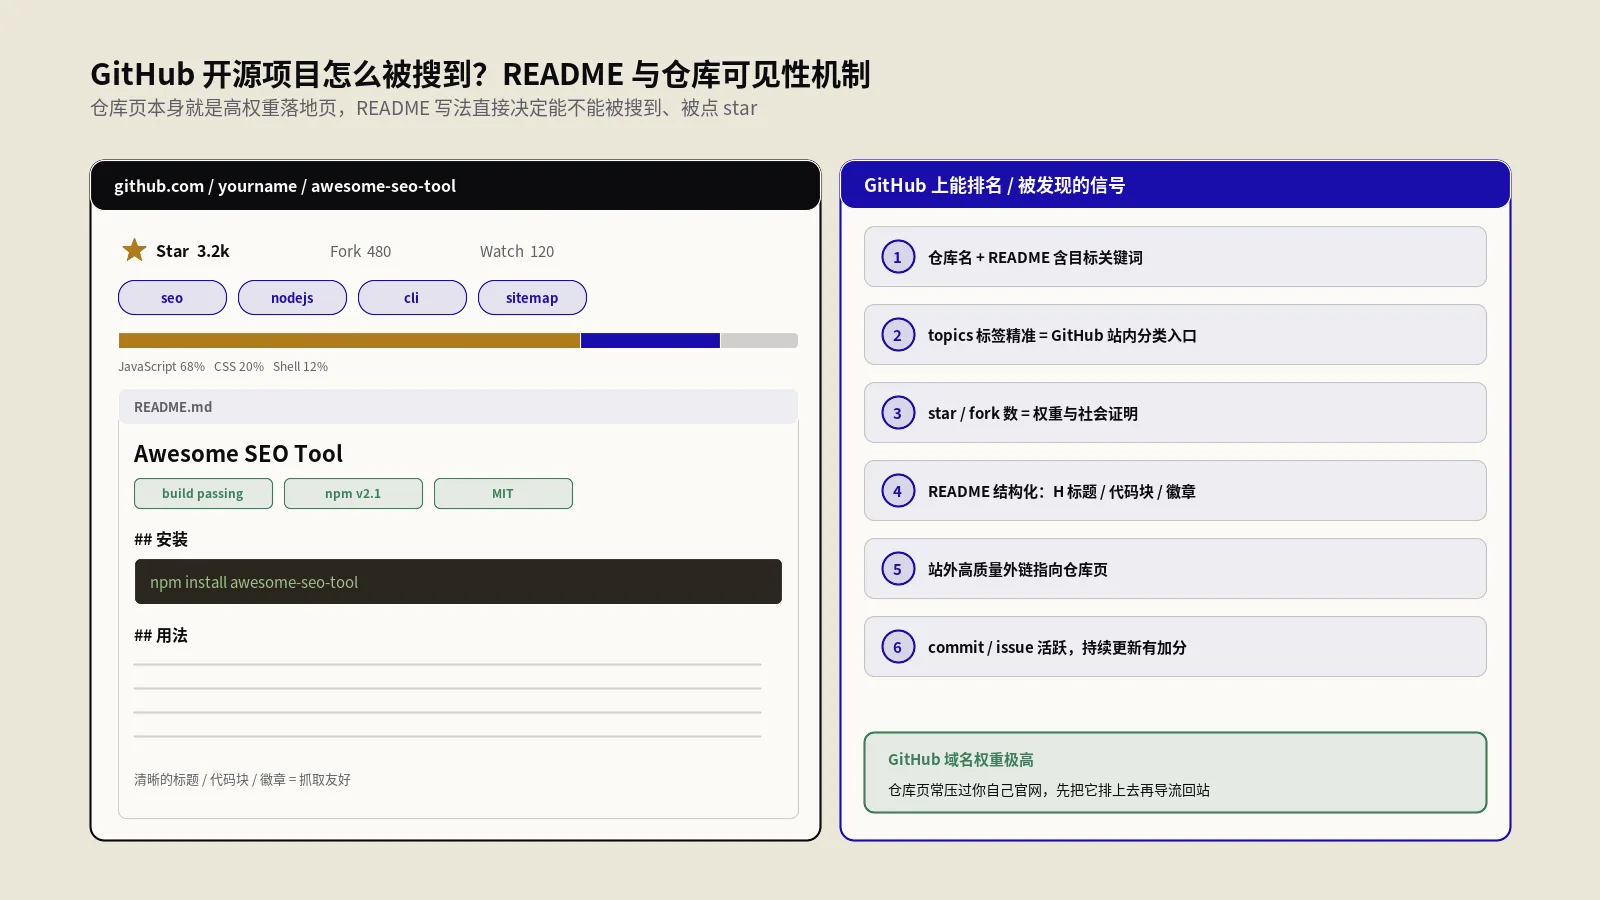Click the JavaScript segment of language bar

coord(349,341)
